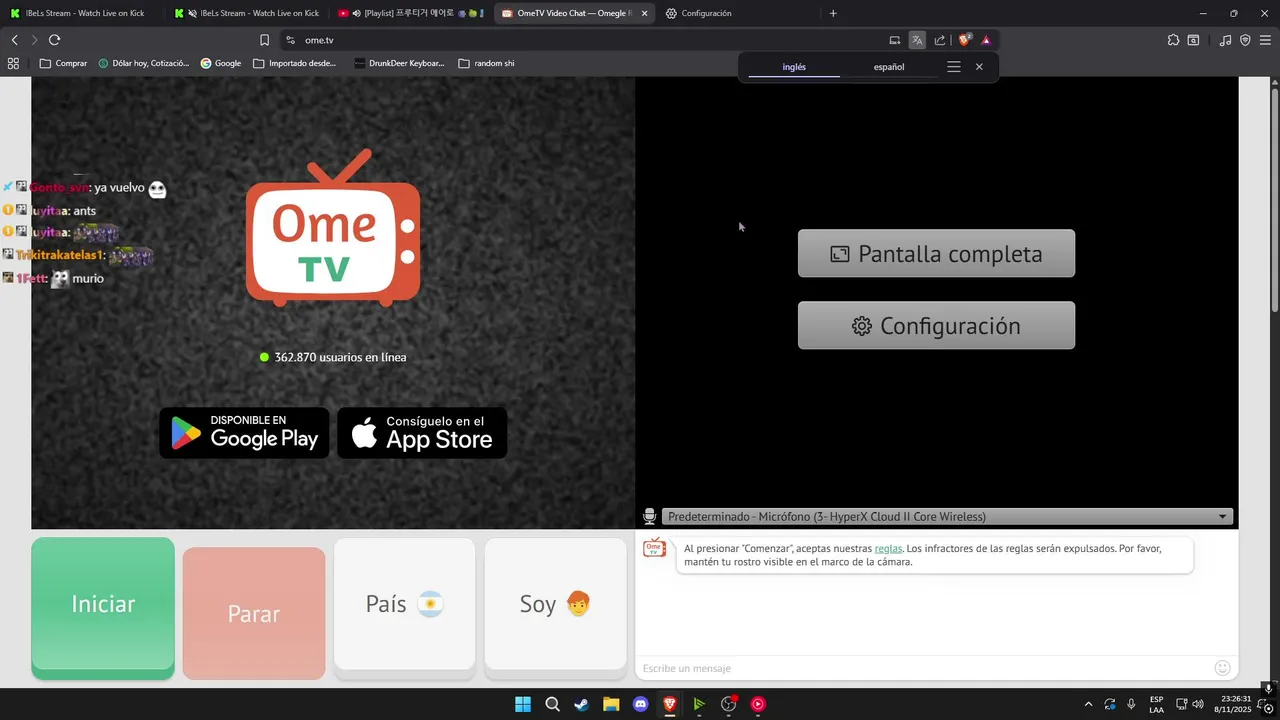This screenshot has width=1280, height=720.
Task: Bookmark this page icon
Action: coord(264,40)
